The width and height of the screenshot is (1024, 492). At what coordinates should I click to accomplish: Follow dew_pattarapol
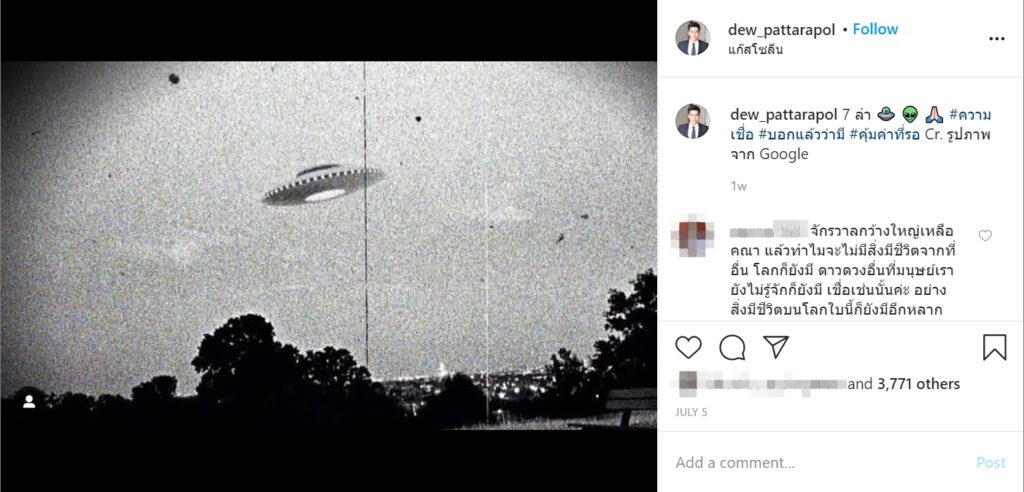pyautogui.click(x=875, y=29)
